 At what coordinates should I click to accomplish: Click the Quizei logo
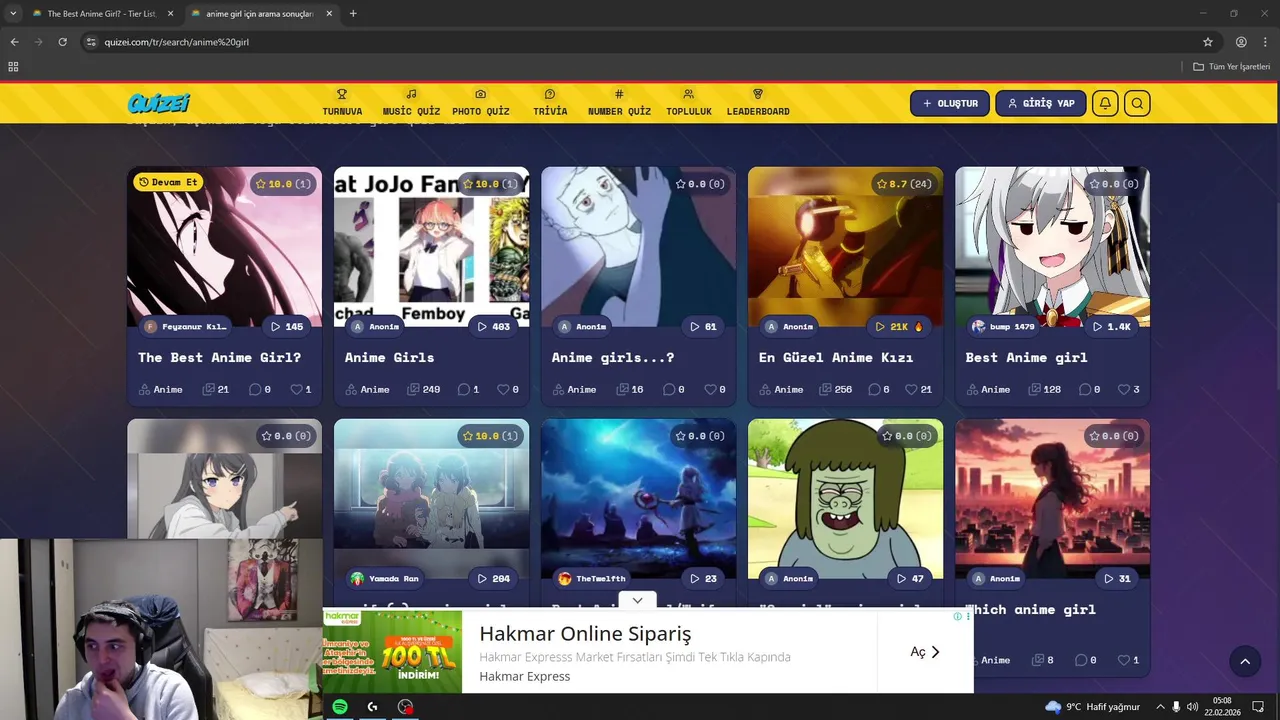click(x=159, y=103)
